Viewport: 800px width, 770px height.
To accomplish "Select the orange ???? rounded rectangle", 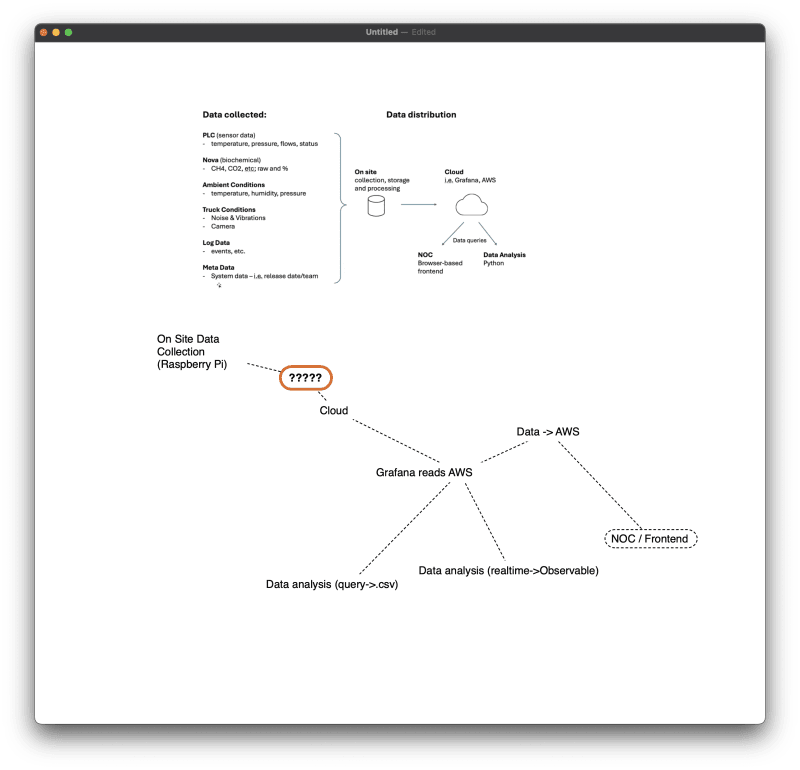I will [306, 378].
